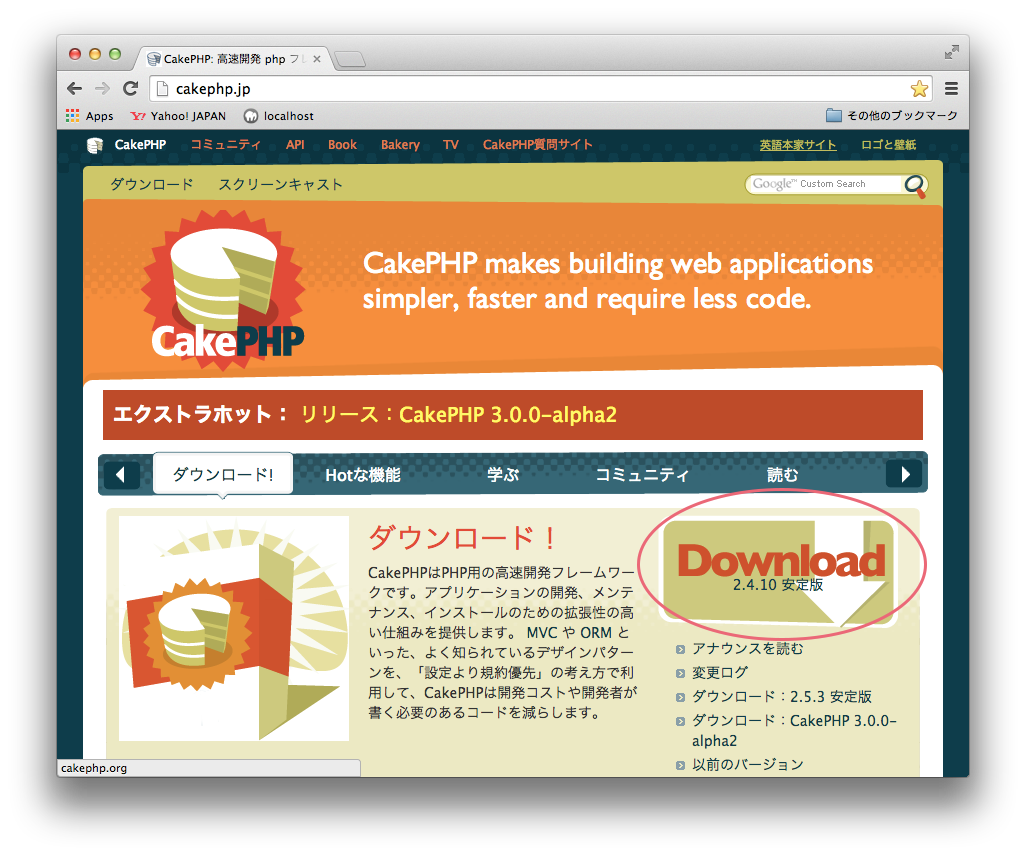Click the tab favicon of CakePHP tab
The height and width of the screenshot is (856, 1026).
click(x=154, y=59)
